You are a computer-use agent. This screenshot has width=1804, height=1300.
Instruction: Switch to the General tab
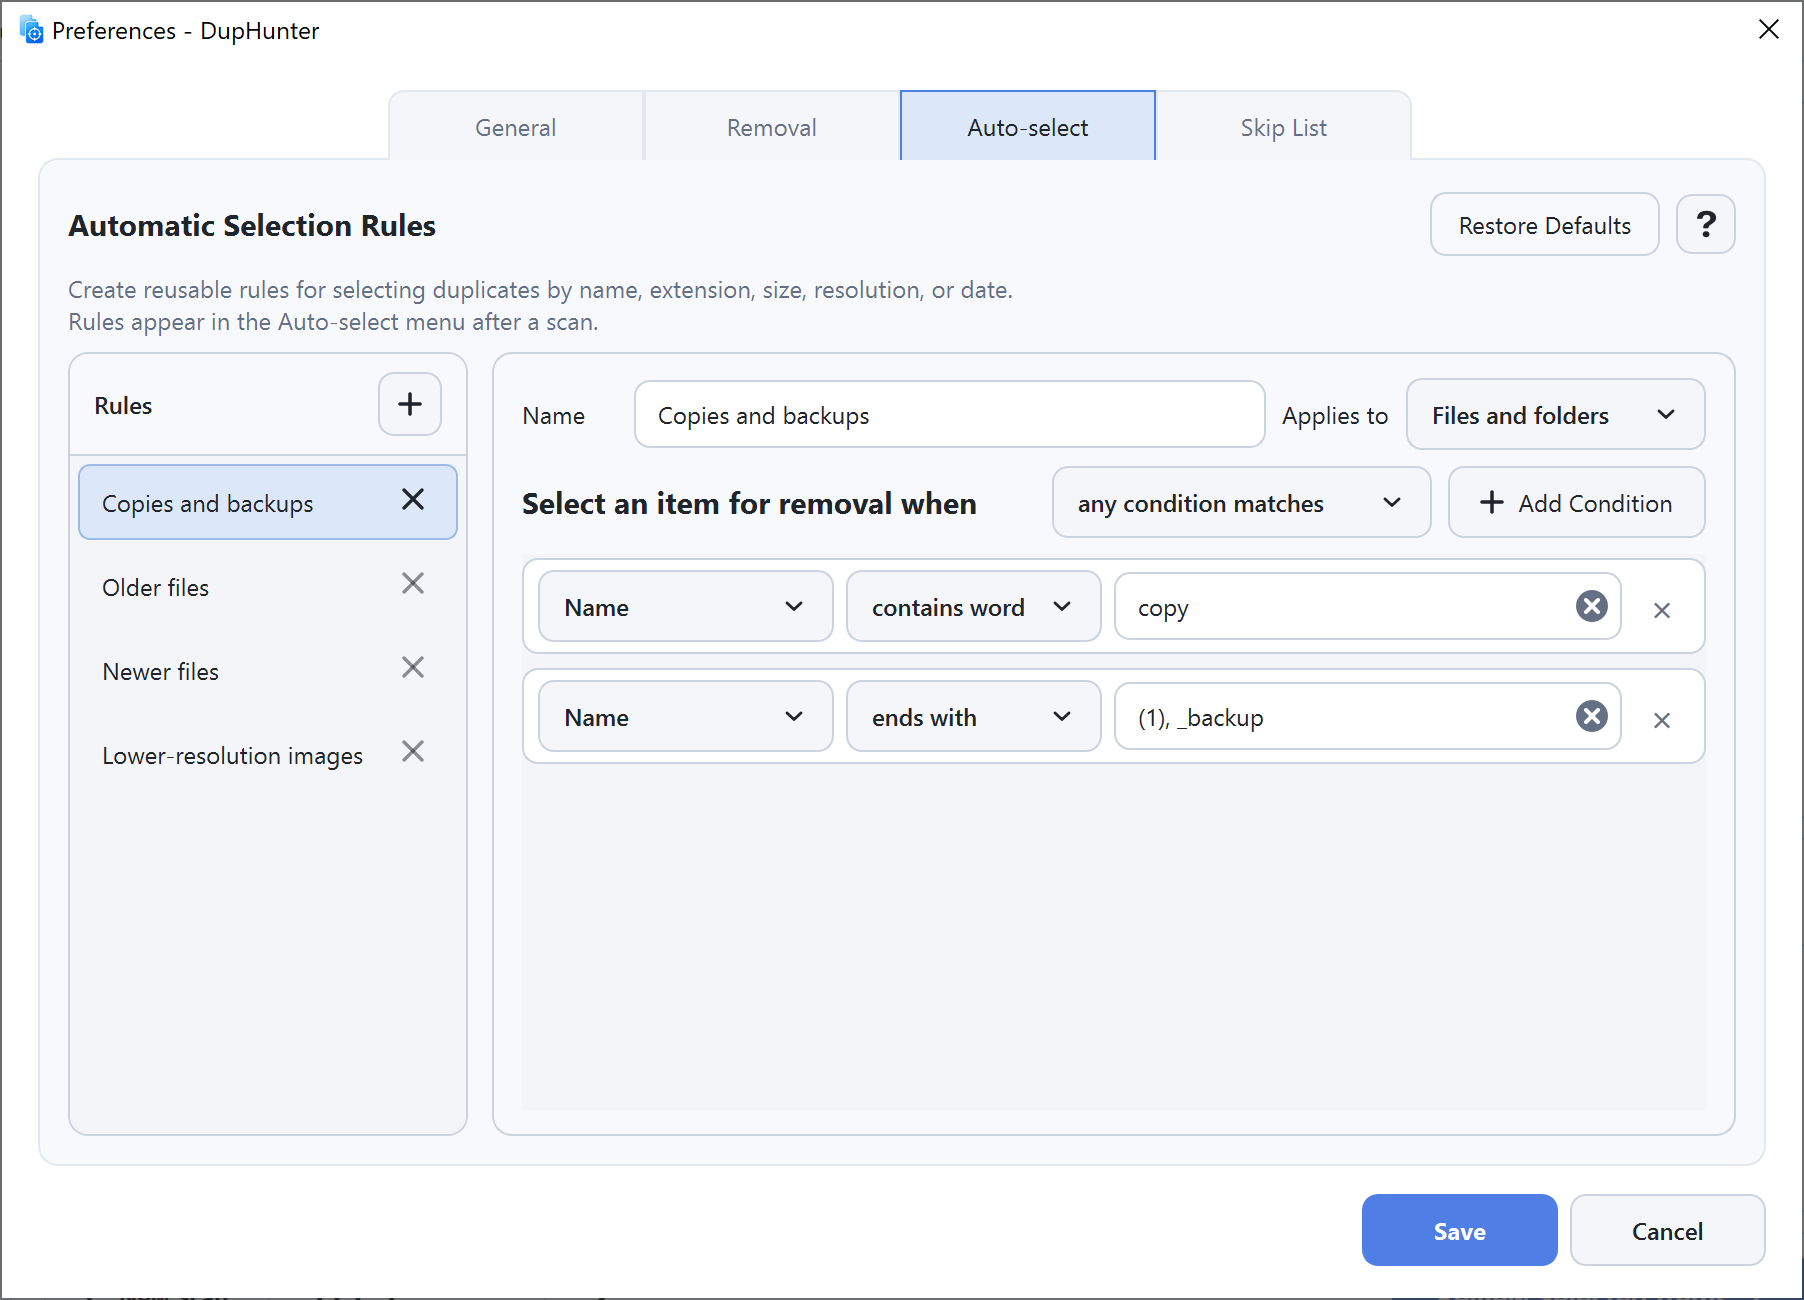click(x=516, y=127)
